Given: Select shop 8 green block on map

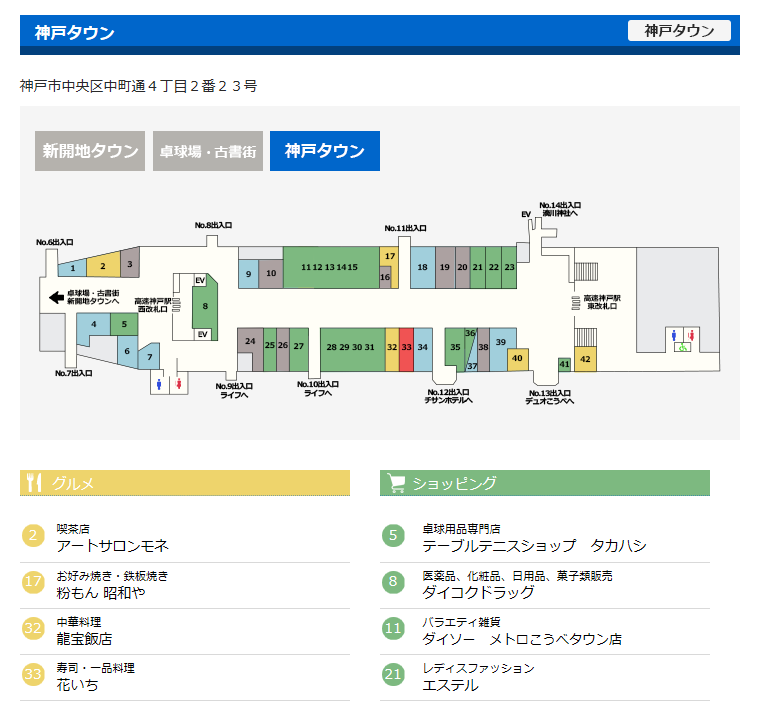Looking at the screenshot, I should point(205,306).
